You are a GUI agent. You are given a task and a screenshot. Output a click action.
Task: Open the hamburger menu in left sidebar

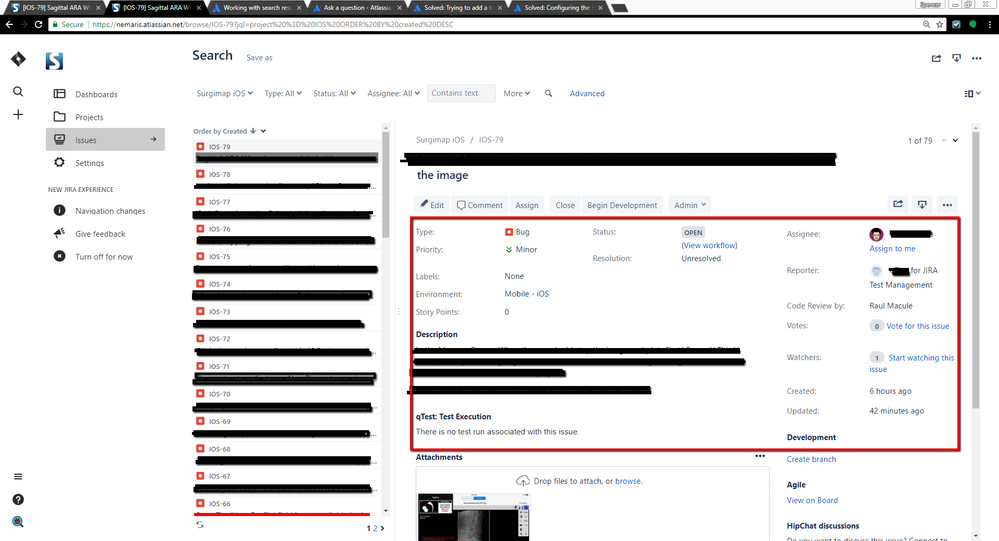18,477
